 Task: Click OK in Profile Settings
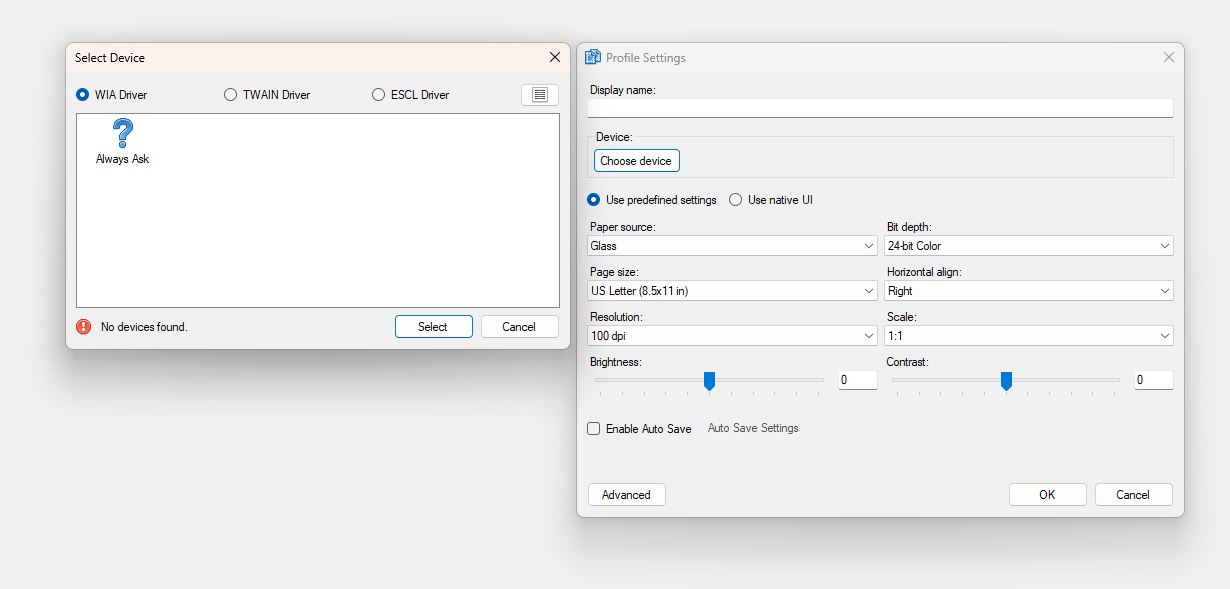tap(1047, 495)
